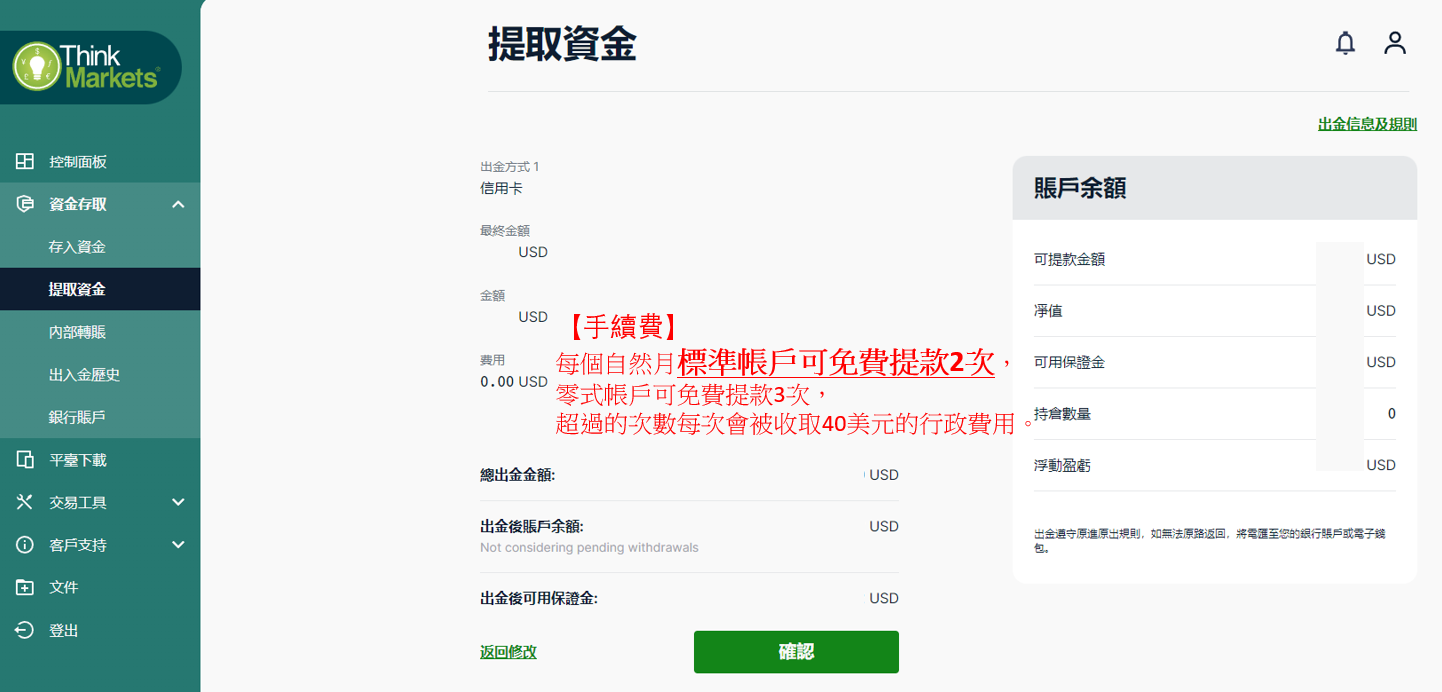This screenshot has width=1442, height=692.
Task: Click the 出金方式 1 label
Action: (509, 167)
